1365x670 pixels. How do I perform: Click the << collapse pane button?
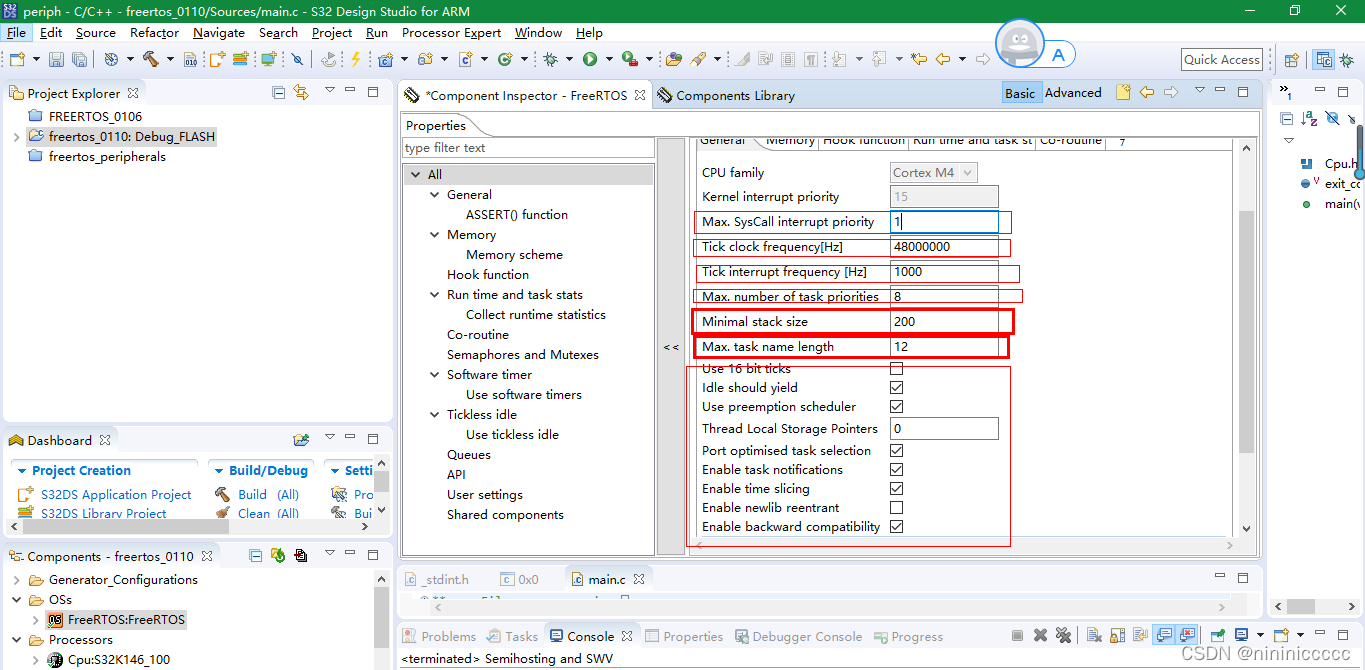(671, 347)
